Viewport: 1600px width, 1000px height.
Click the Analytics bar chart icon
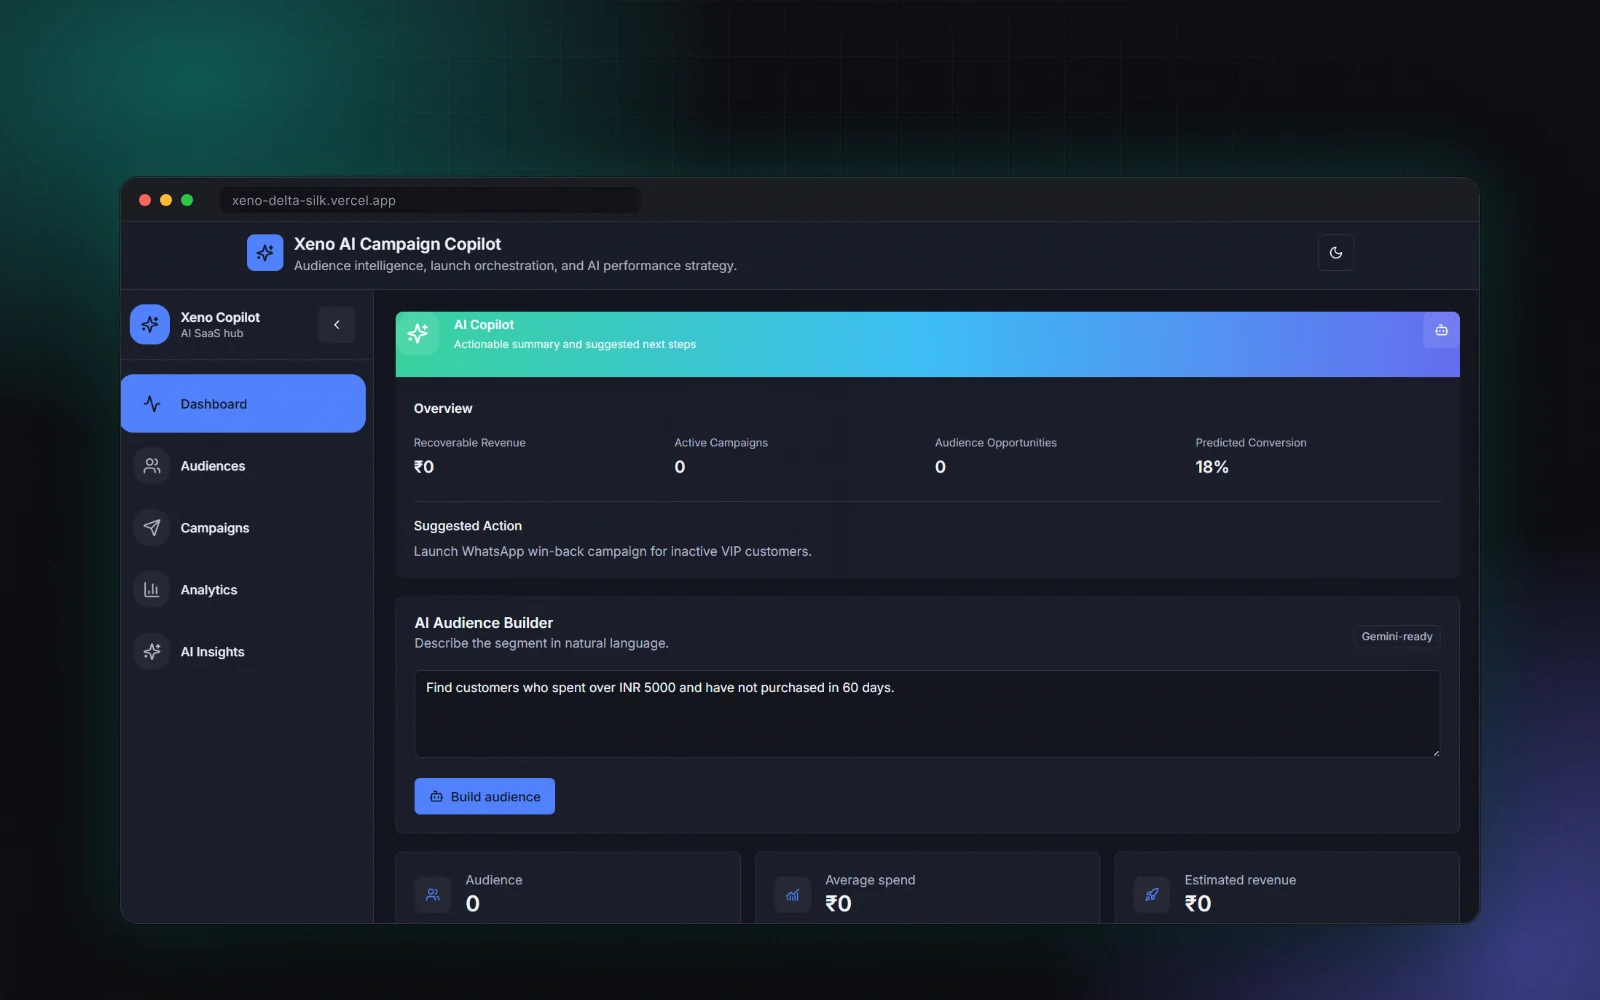tap(152, 590)
